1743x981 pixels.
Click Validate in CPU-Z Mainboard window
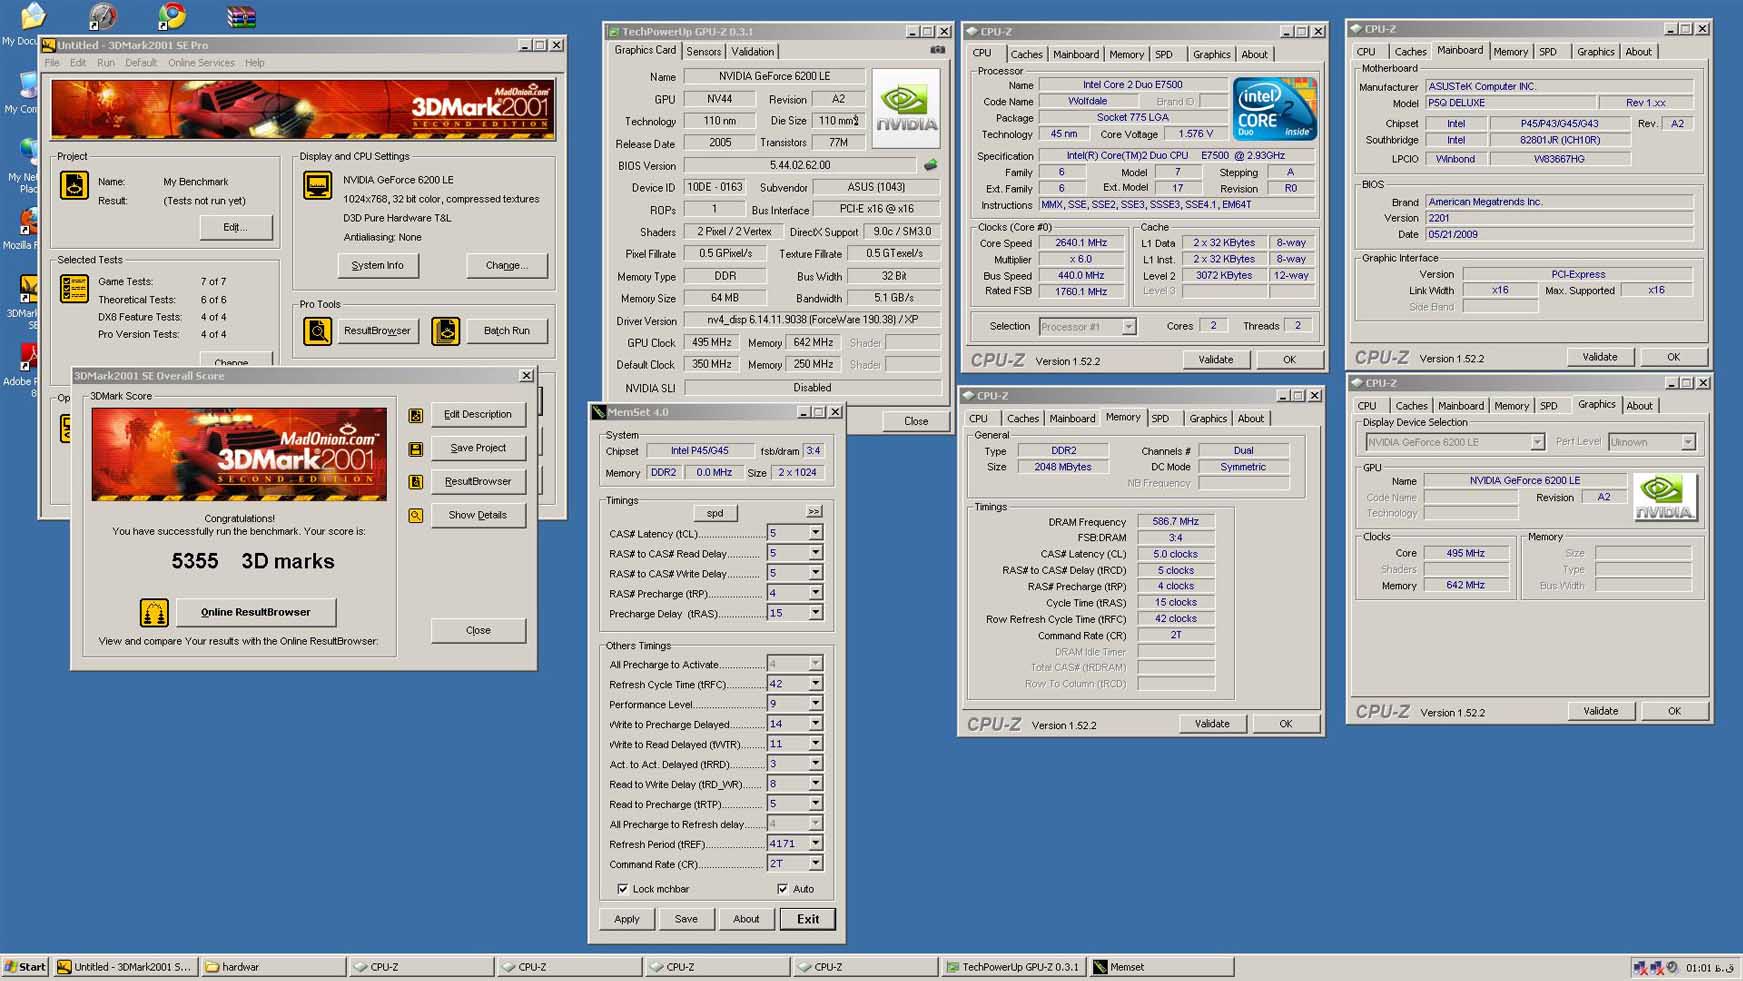[1600, 357]
